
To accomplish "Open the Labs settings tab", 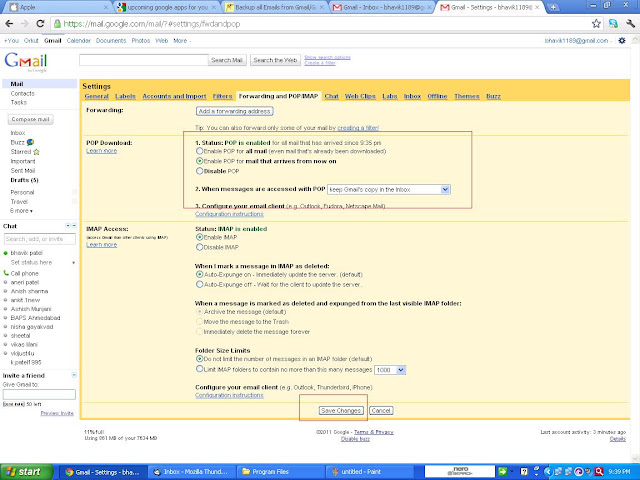I will (x=390, y=96).
